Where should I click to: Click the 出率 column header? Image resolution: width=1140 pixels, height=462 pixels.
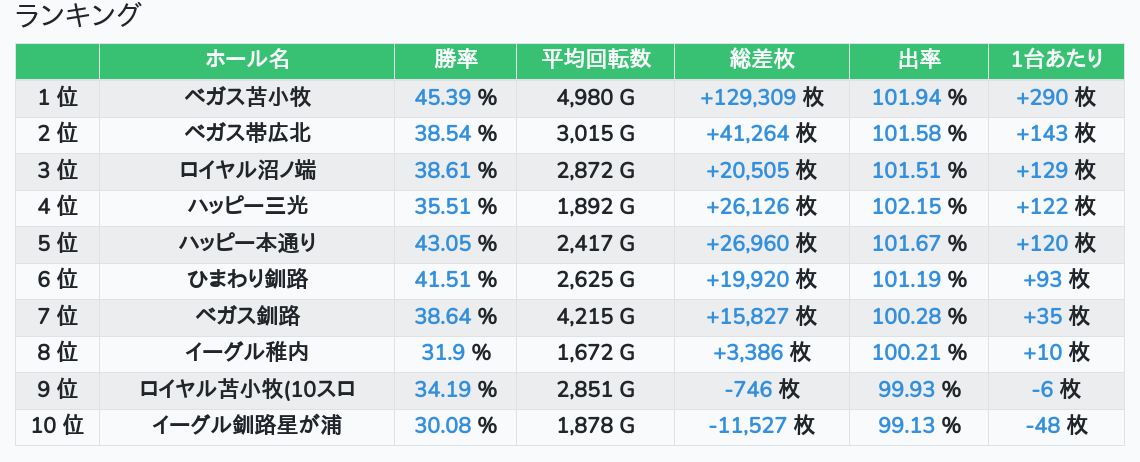[919, 60]
